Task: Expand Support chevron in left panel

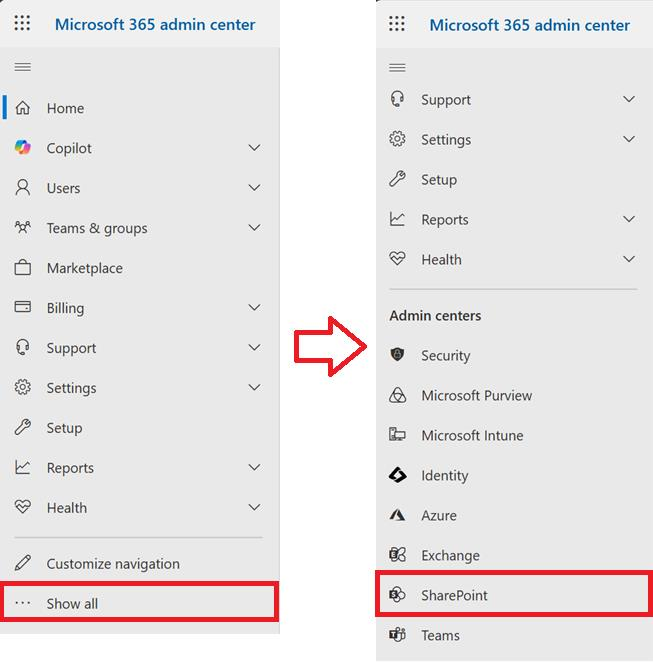Action: point(254,347)
